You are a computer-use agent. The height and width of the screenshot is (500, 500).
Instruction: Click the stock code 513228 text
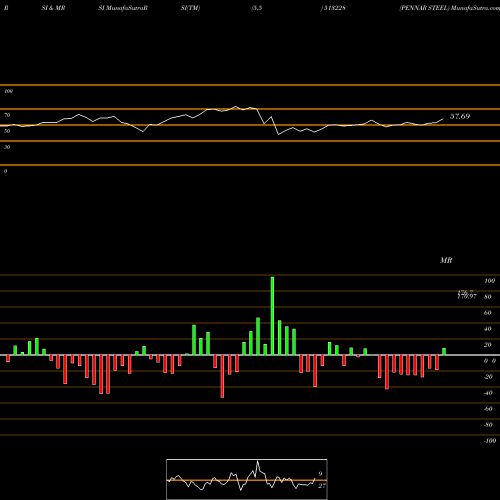click(334, 8)
